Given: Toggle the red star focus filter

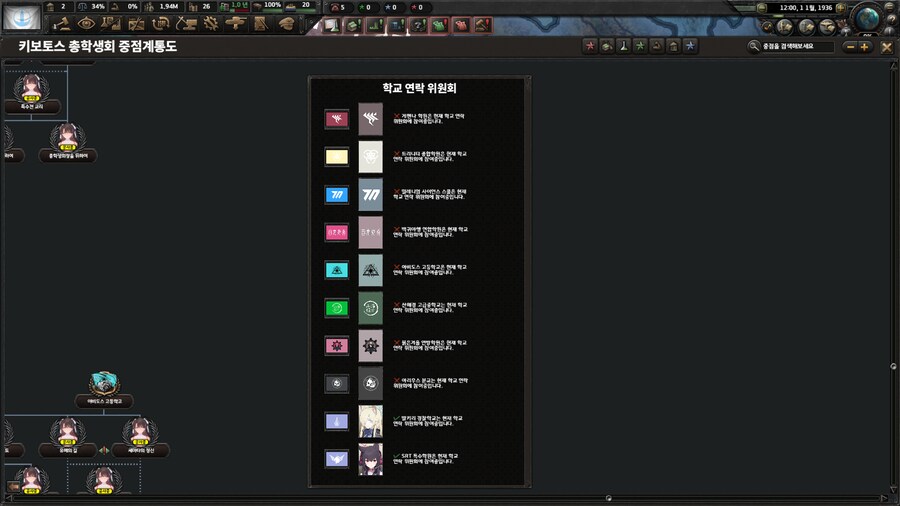Looking at the screenshot, I should (590, 46).
